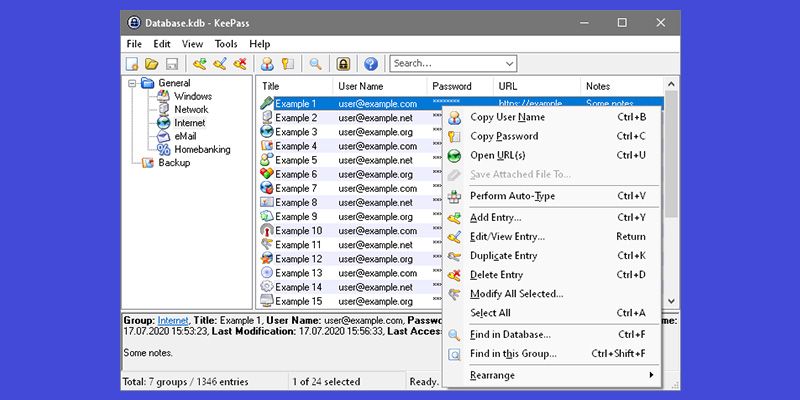This screenshot has width=800, height=400.
Task: Open the Tools menu
Action: (225, 44)
